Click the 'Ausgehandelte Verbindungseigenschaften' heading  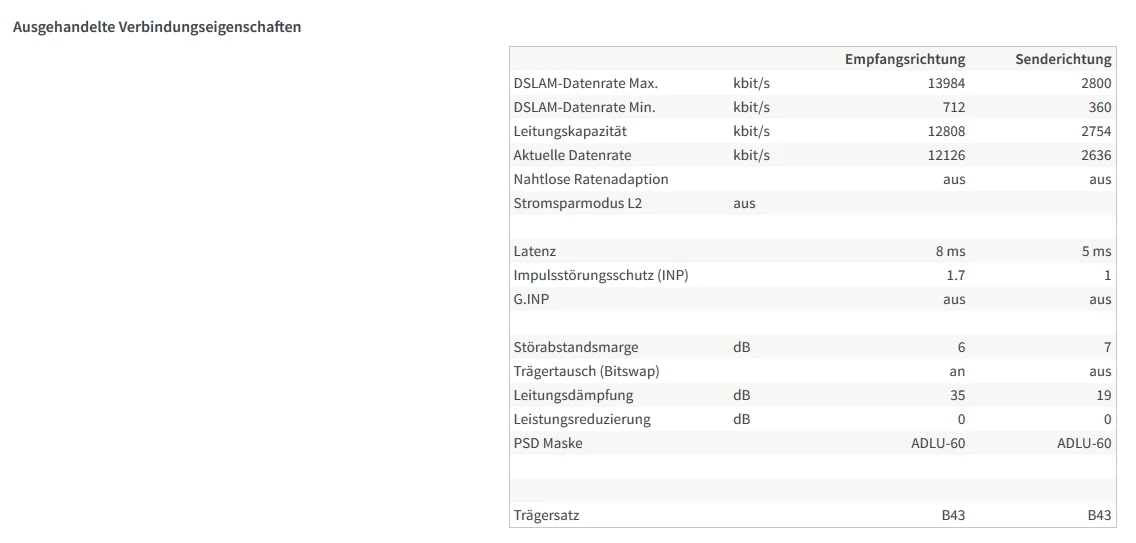click(x=157, y=27)
